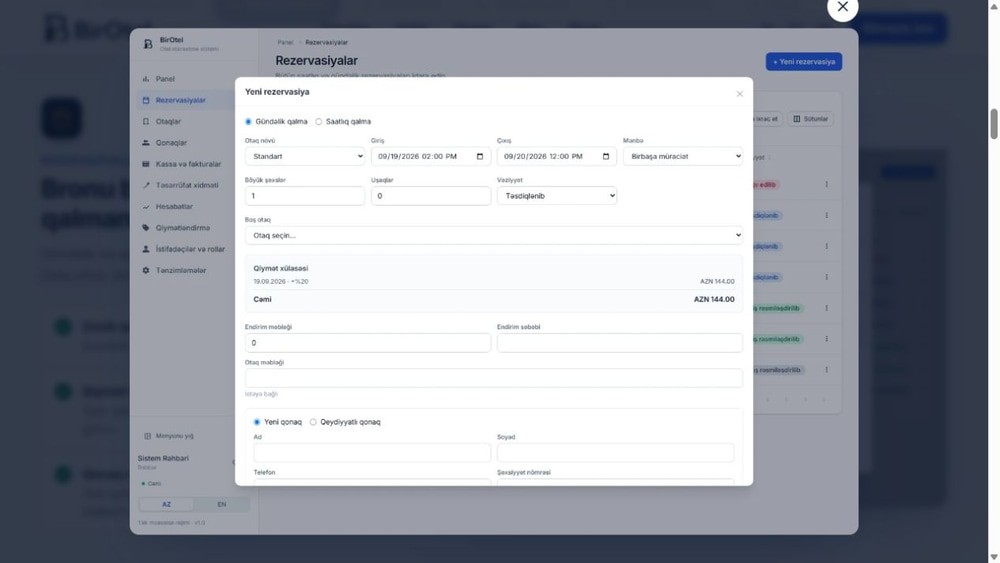Click Sütunlar columns button
1000x563 pixels.
tap(811, 119)
